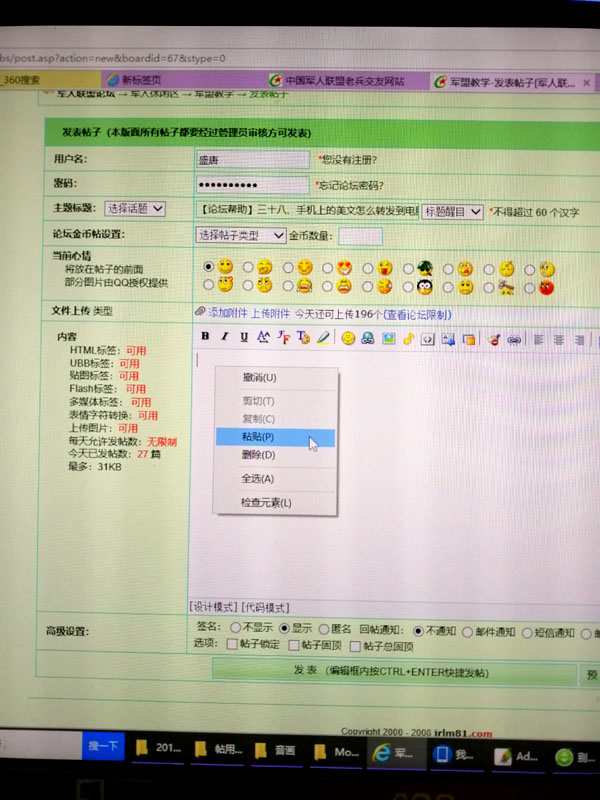
Task: Open the 查看论坛限制 link
Action: (x=417, y=315)
